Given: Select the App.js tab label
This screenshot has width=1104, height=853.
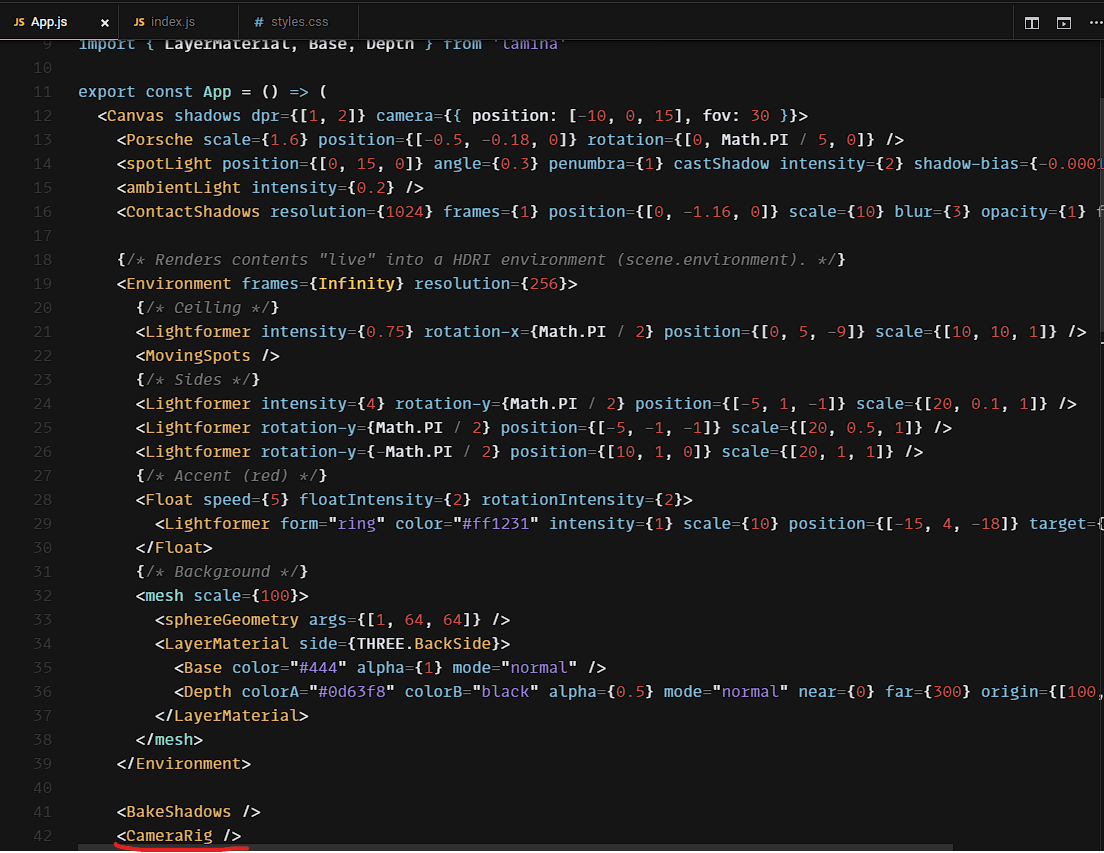Looking at the screenshot, I should tap(49, 22).
